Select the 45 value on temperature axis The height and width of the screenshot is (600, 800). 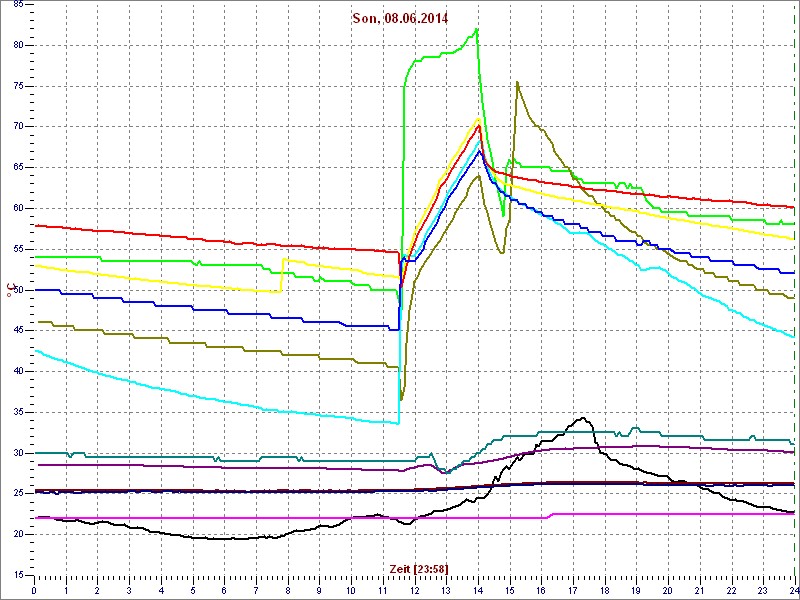point(17,331)
